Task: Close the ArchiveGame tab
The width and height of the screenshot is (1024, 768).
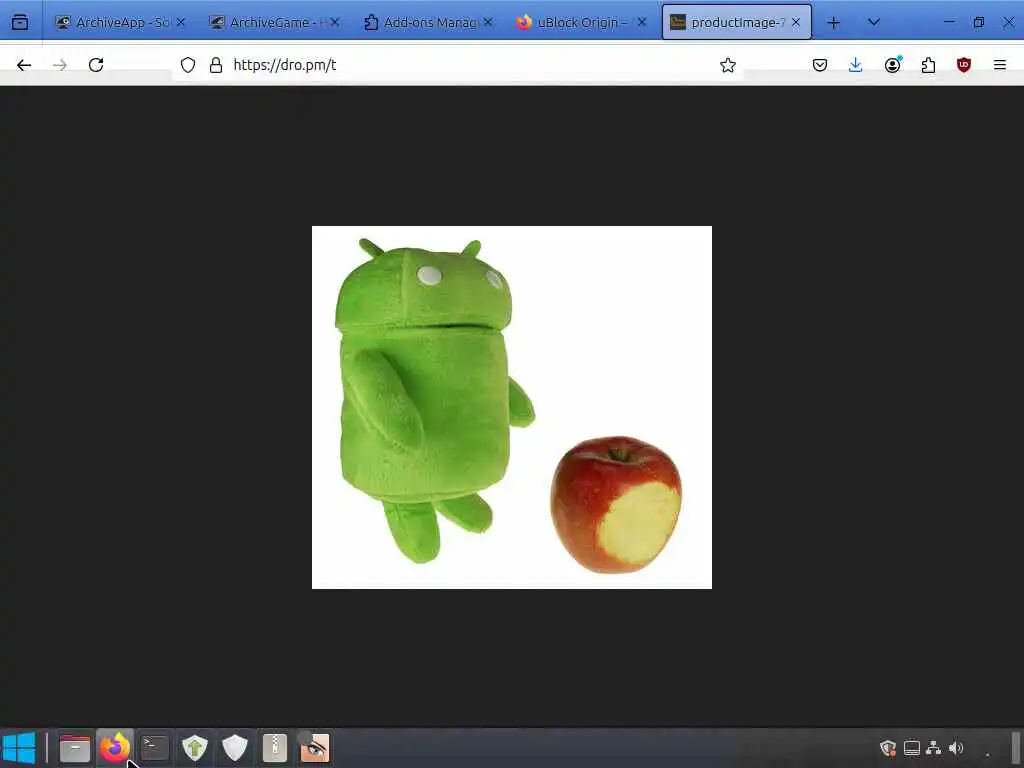Action: point(335,22)
